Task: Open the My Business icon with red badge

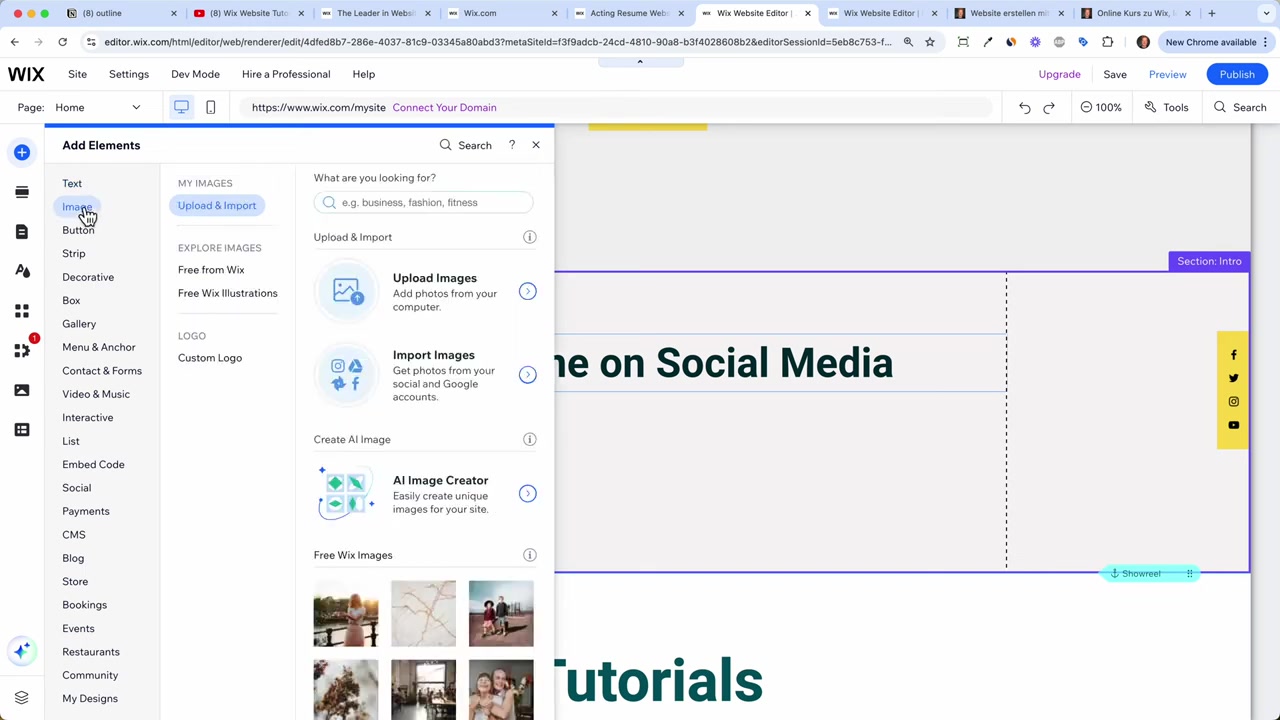Action: pyautogui.click(x=22, y=350)
